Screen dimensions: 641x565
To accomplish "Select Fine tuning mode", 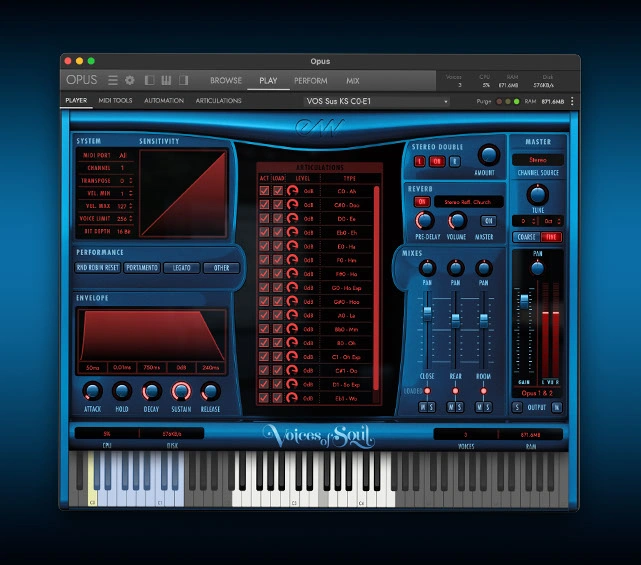I will 551,237.
